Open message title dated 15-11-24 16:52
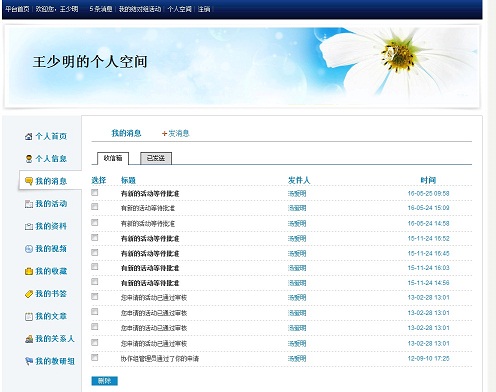The height and width of the screenshot is (392, 496). click(x=150, y=238)
